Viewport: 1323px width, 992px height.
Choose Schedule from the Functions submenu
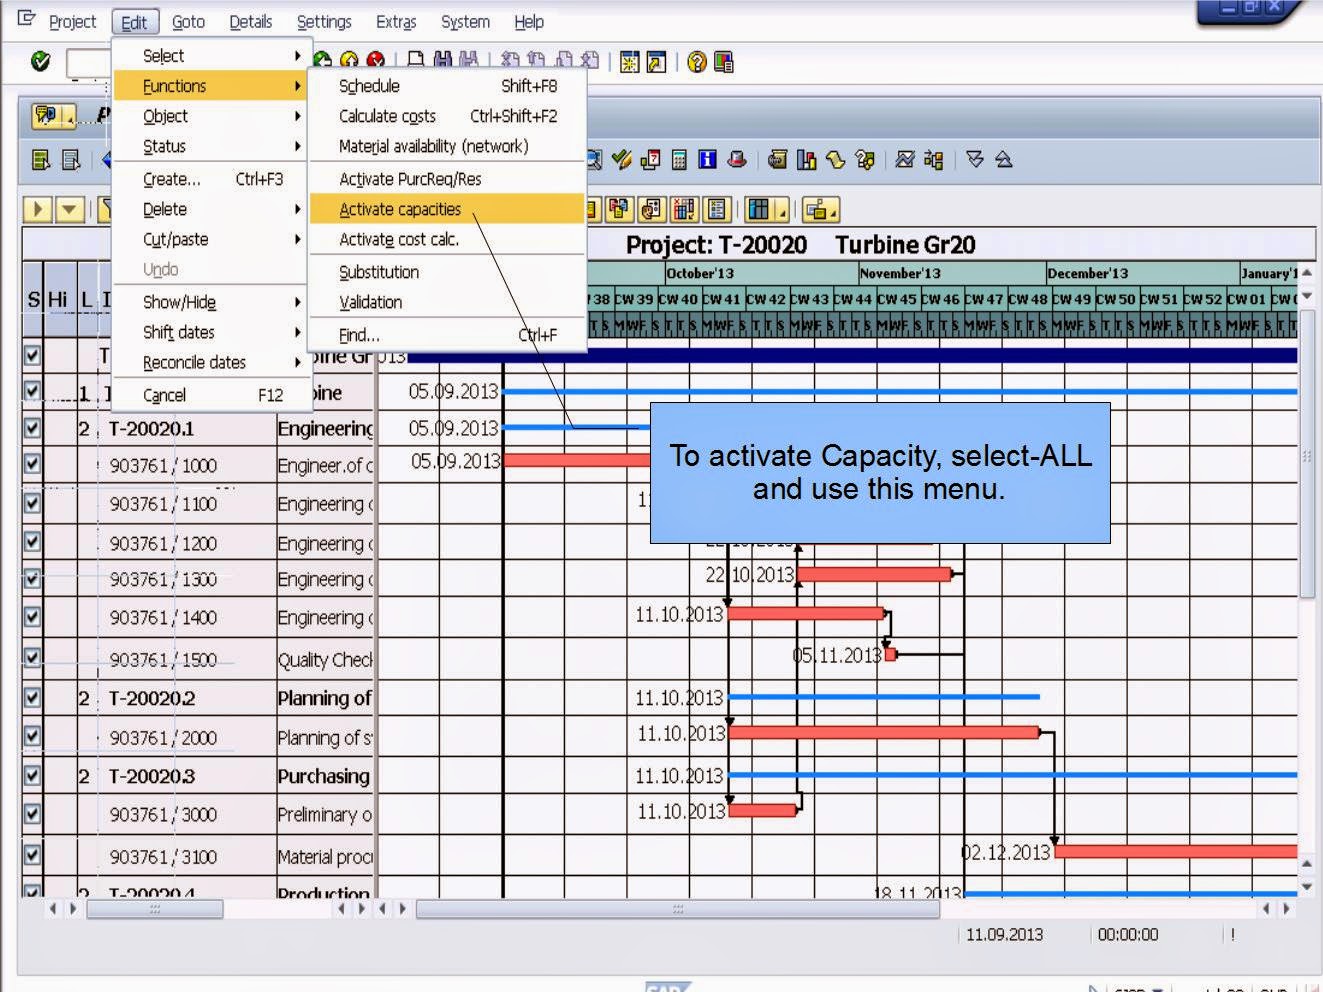370,86
